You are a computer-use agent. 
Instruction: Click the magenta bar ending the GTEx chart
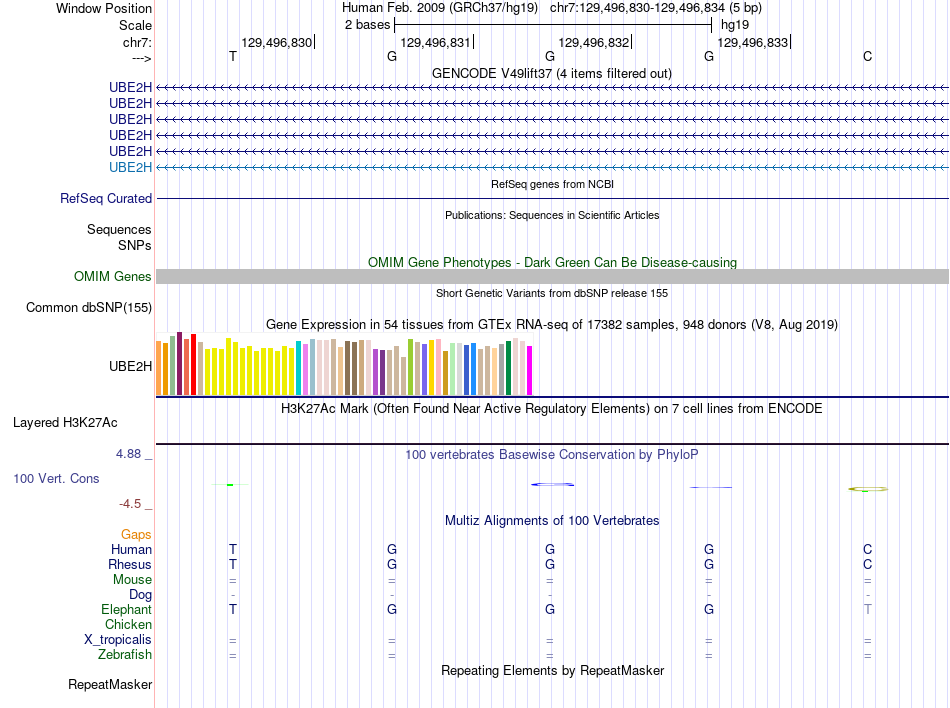pyautogui.click(x=530, y=371)
